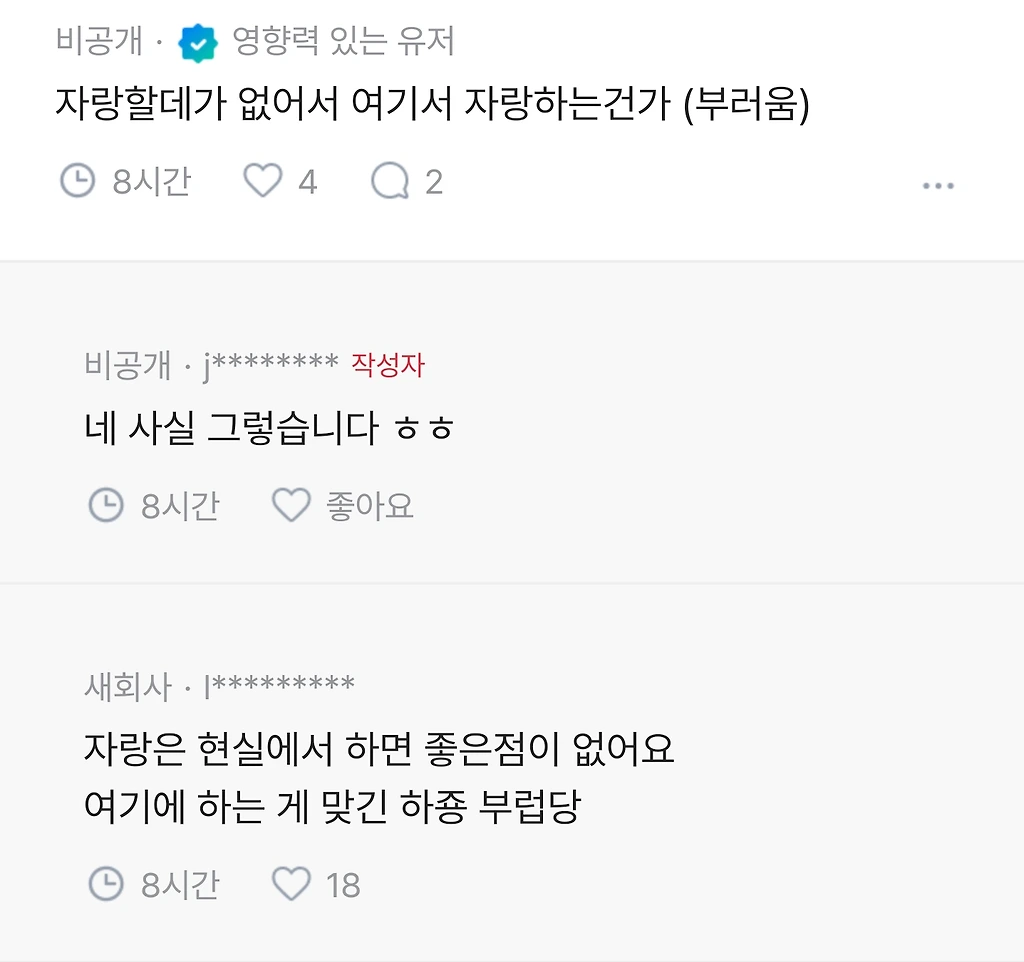The image size is (1024, 962).
Task: Click the reply count 2 on top comment
Action: coord(433,182)
